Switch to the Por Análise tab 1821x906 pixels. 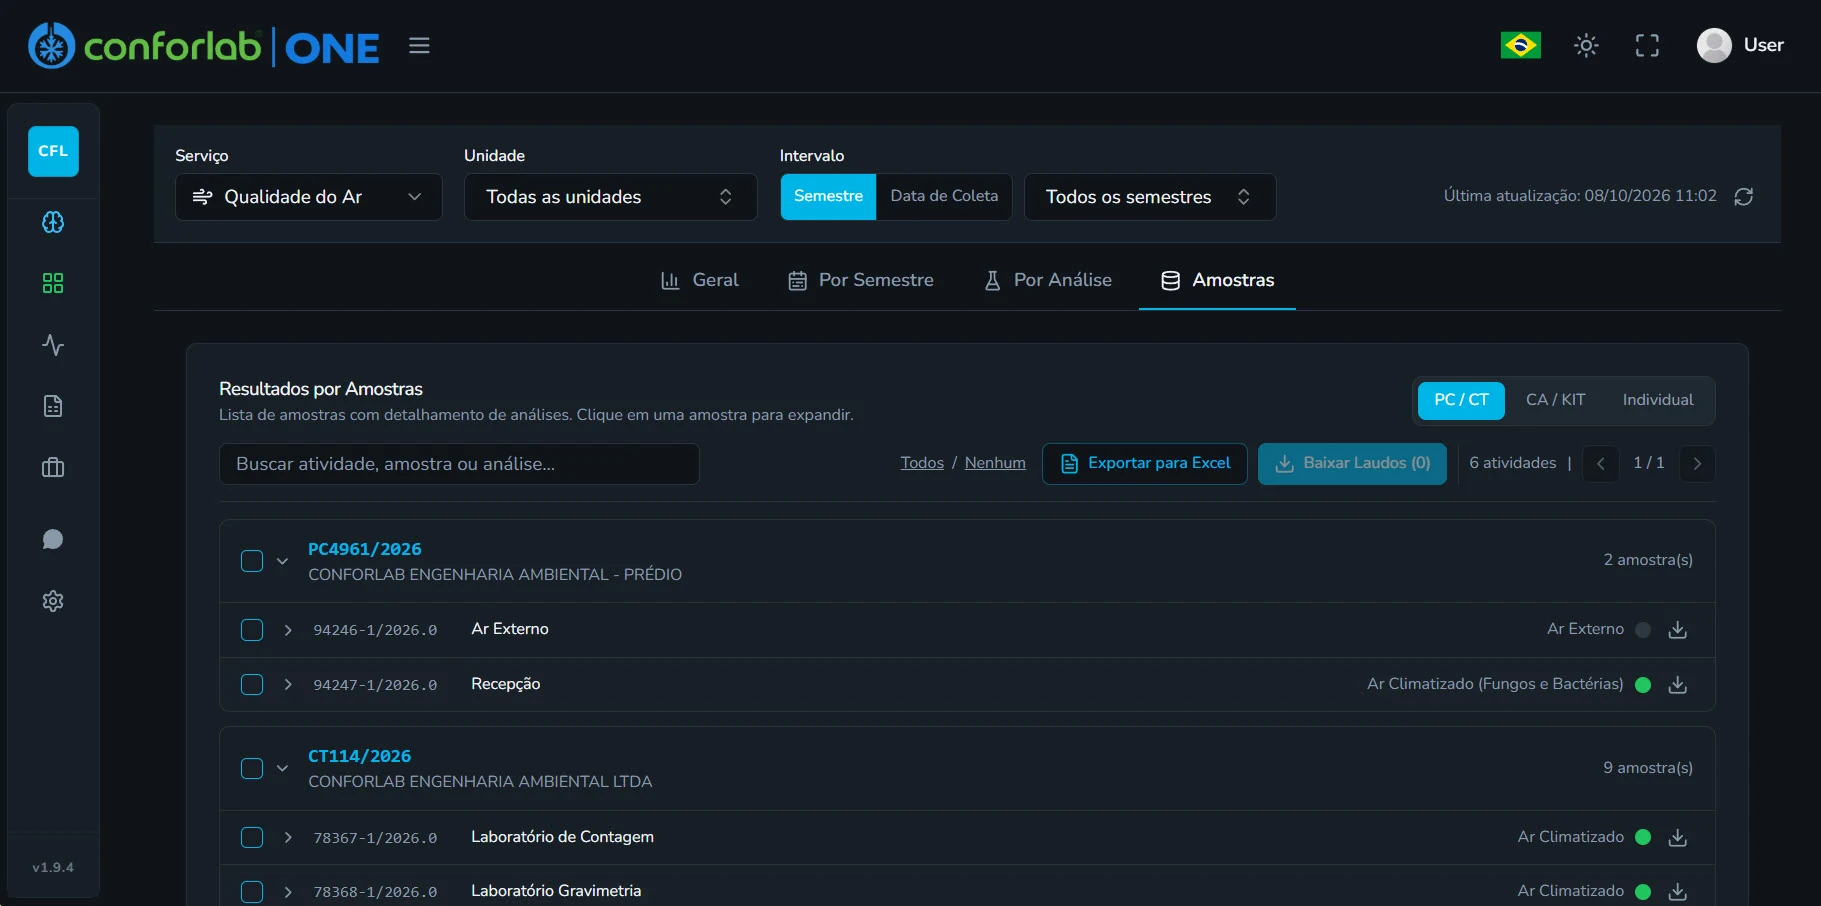click(1048, 281)
